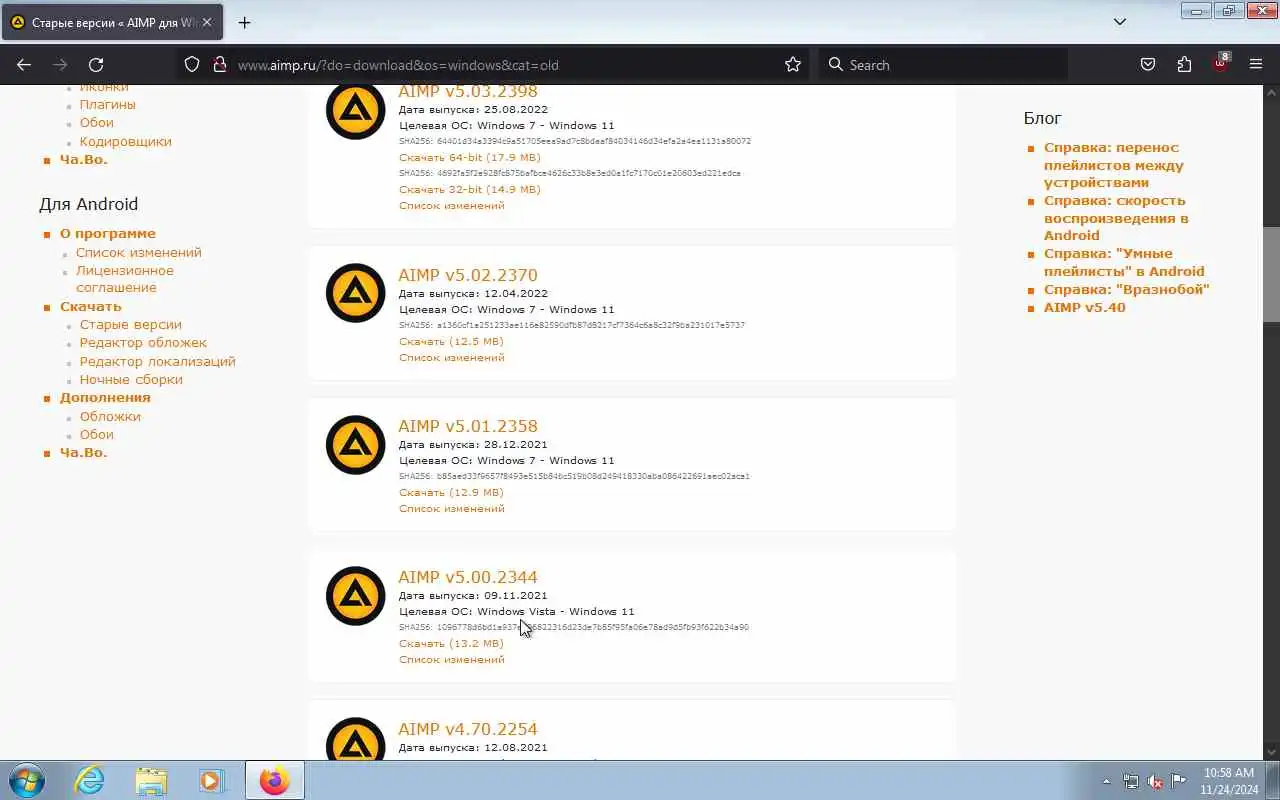1280x800 pixels.
Task: Show hidden tray icons arrow
Action: pos(1106,781)
